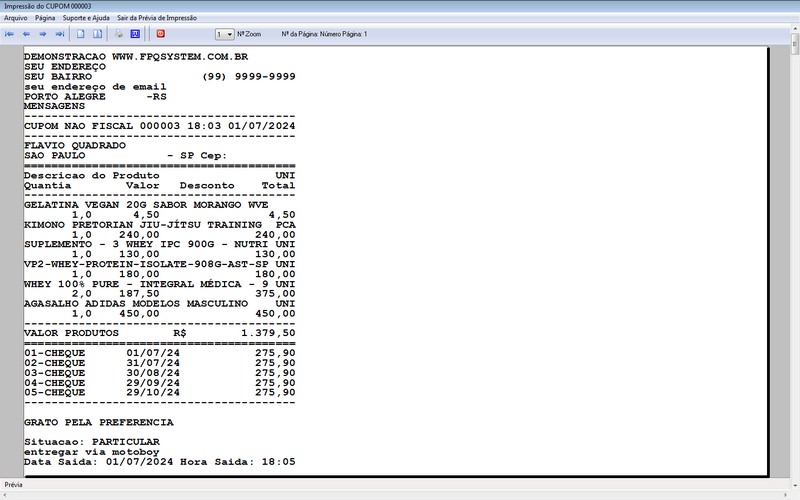Click the blue page setup icon
Screen dimensions: 800x500
click(x=135, y=34)
